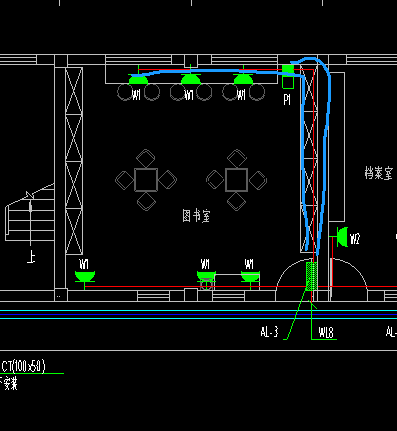Select the top chair of the table nearer the staircase
This screenshot has height=431, width=397.
(x=146, y=158)
